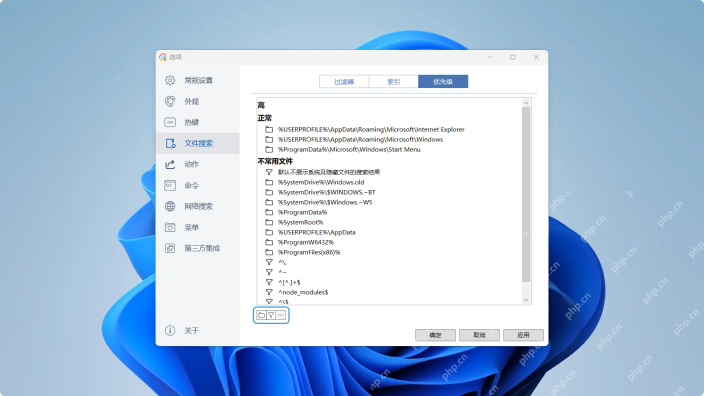
Task: Open the 菜单 menu section
Action: tap(198, 227)
